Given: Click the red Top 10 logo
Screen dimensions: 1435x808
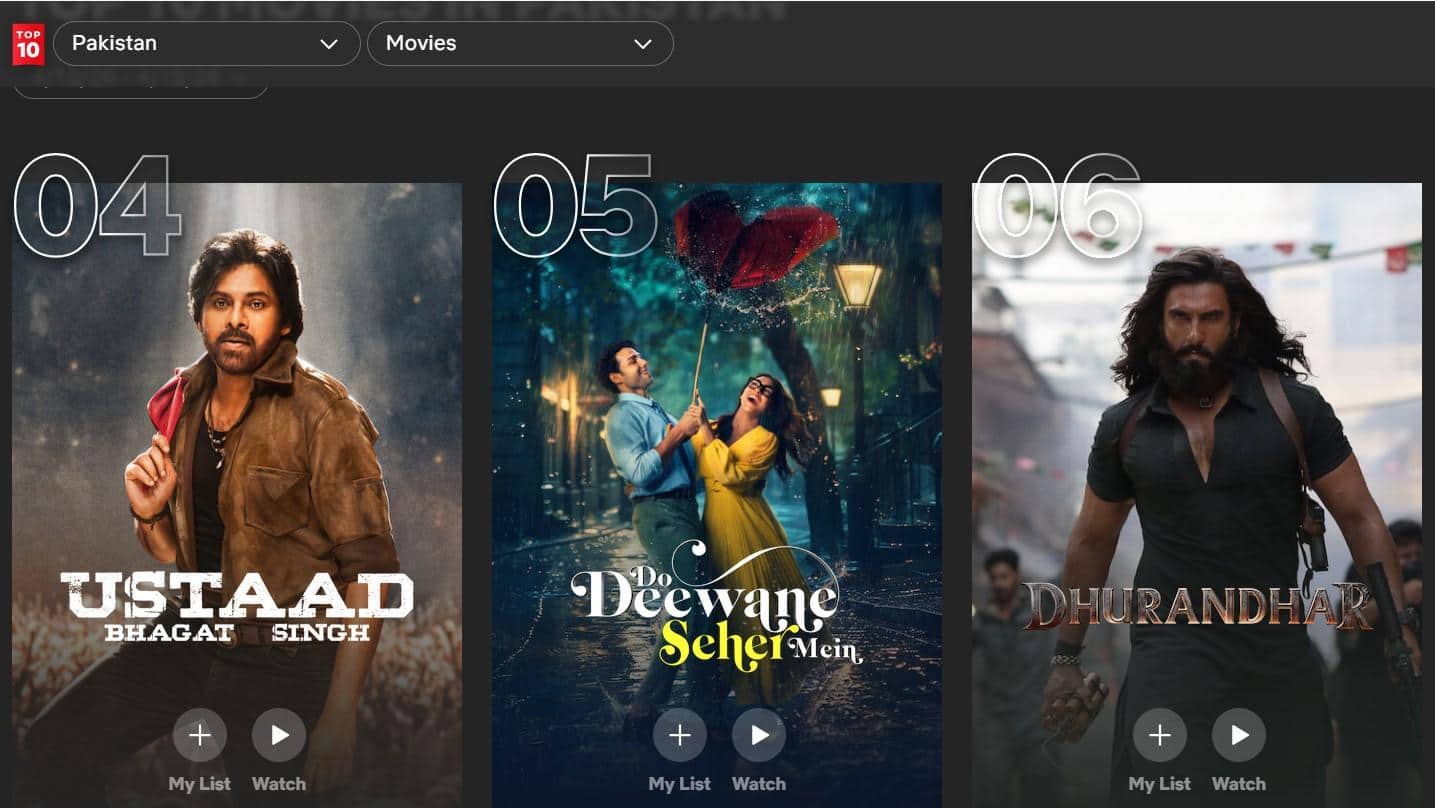Looking at the screenshot, I should click(x=28, y=44).
